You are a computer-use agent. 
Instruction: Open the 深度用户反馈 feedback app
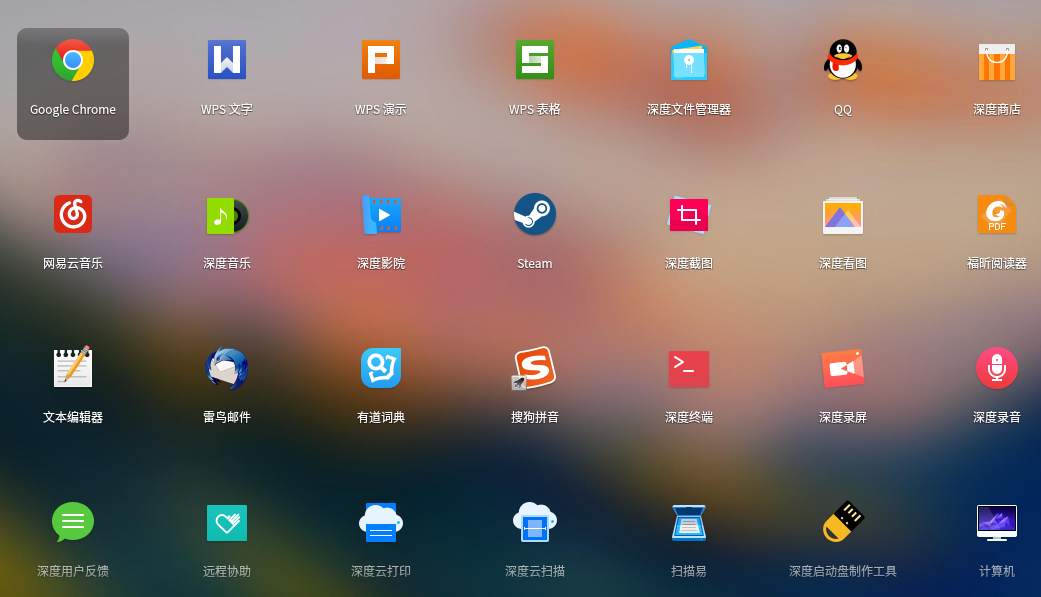click(73, 522)
